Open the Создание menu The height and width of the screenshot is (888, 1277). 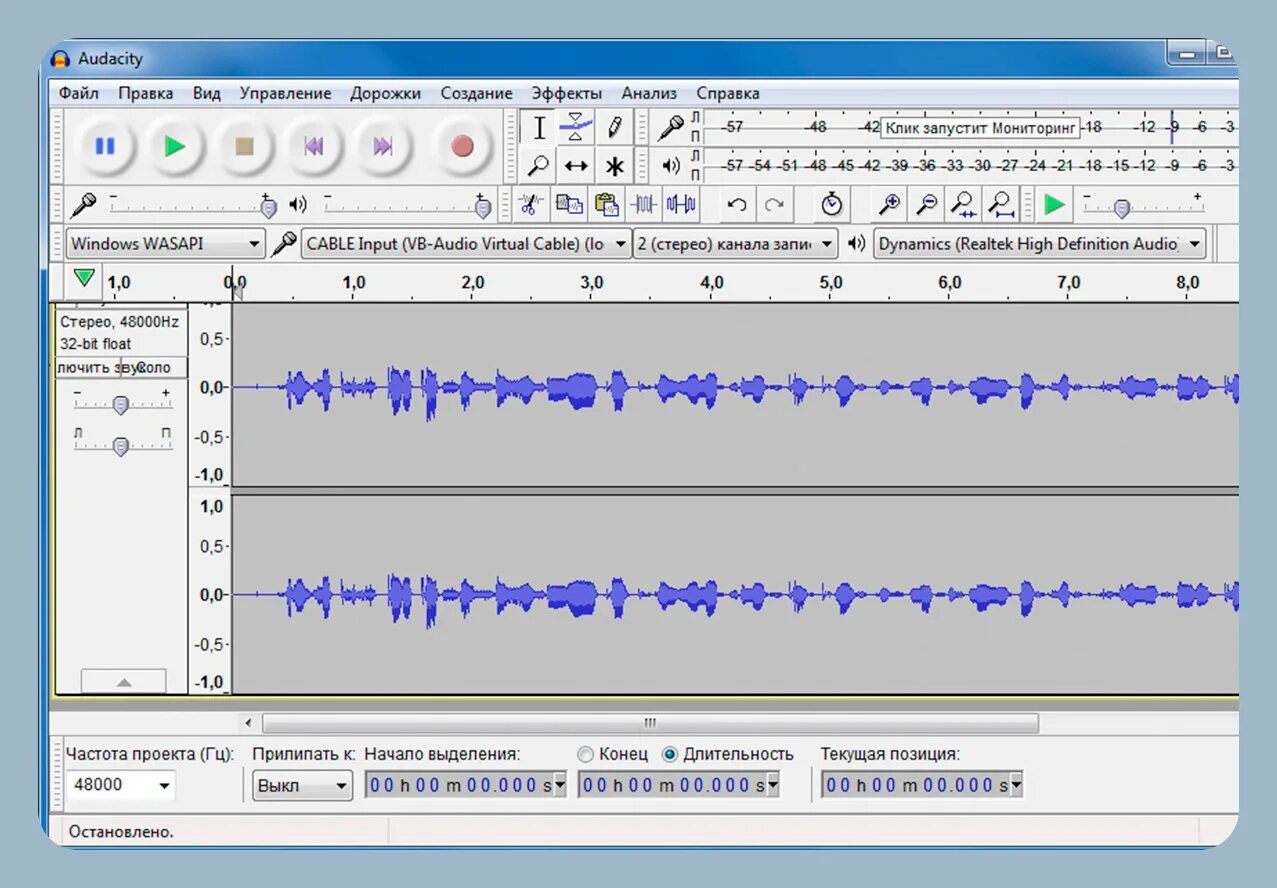(476, 93)
